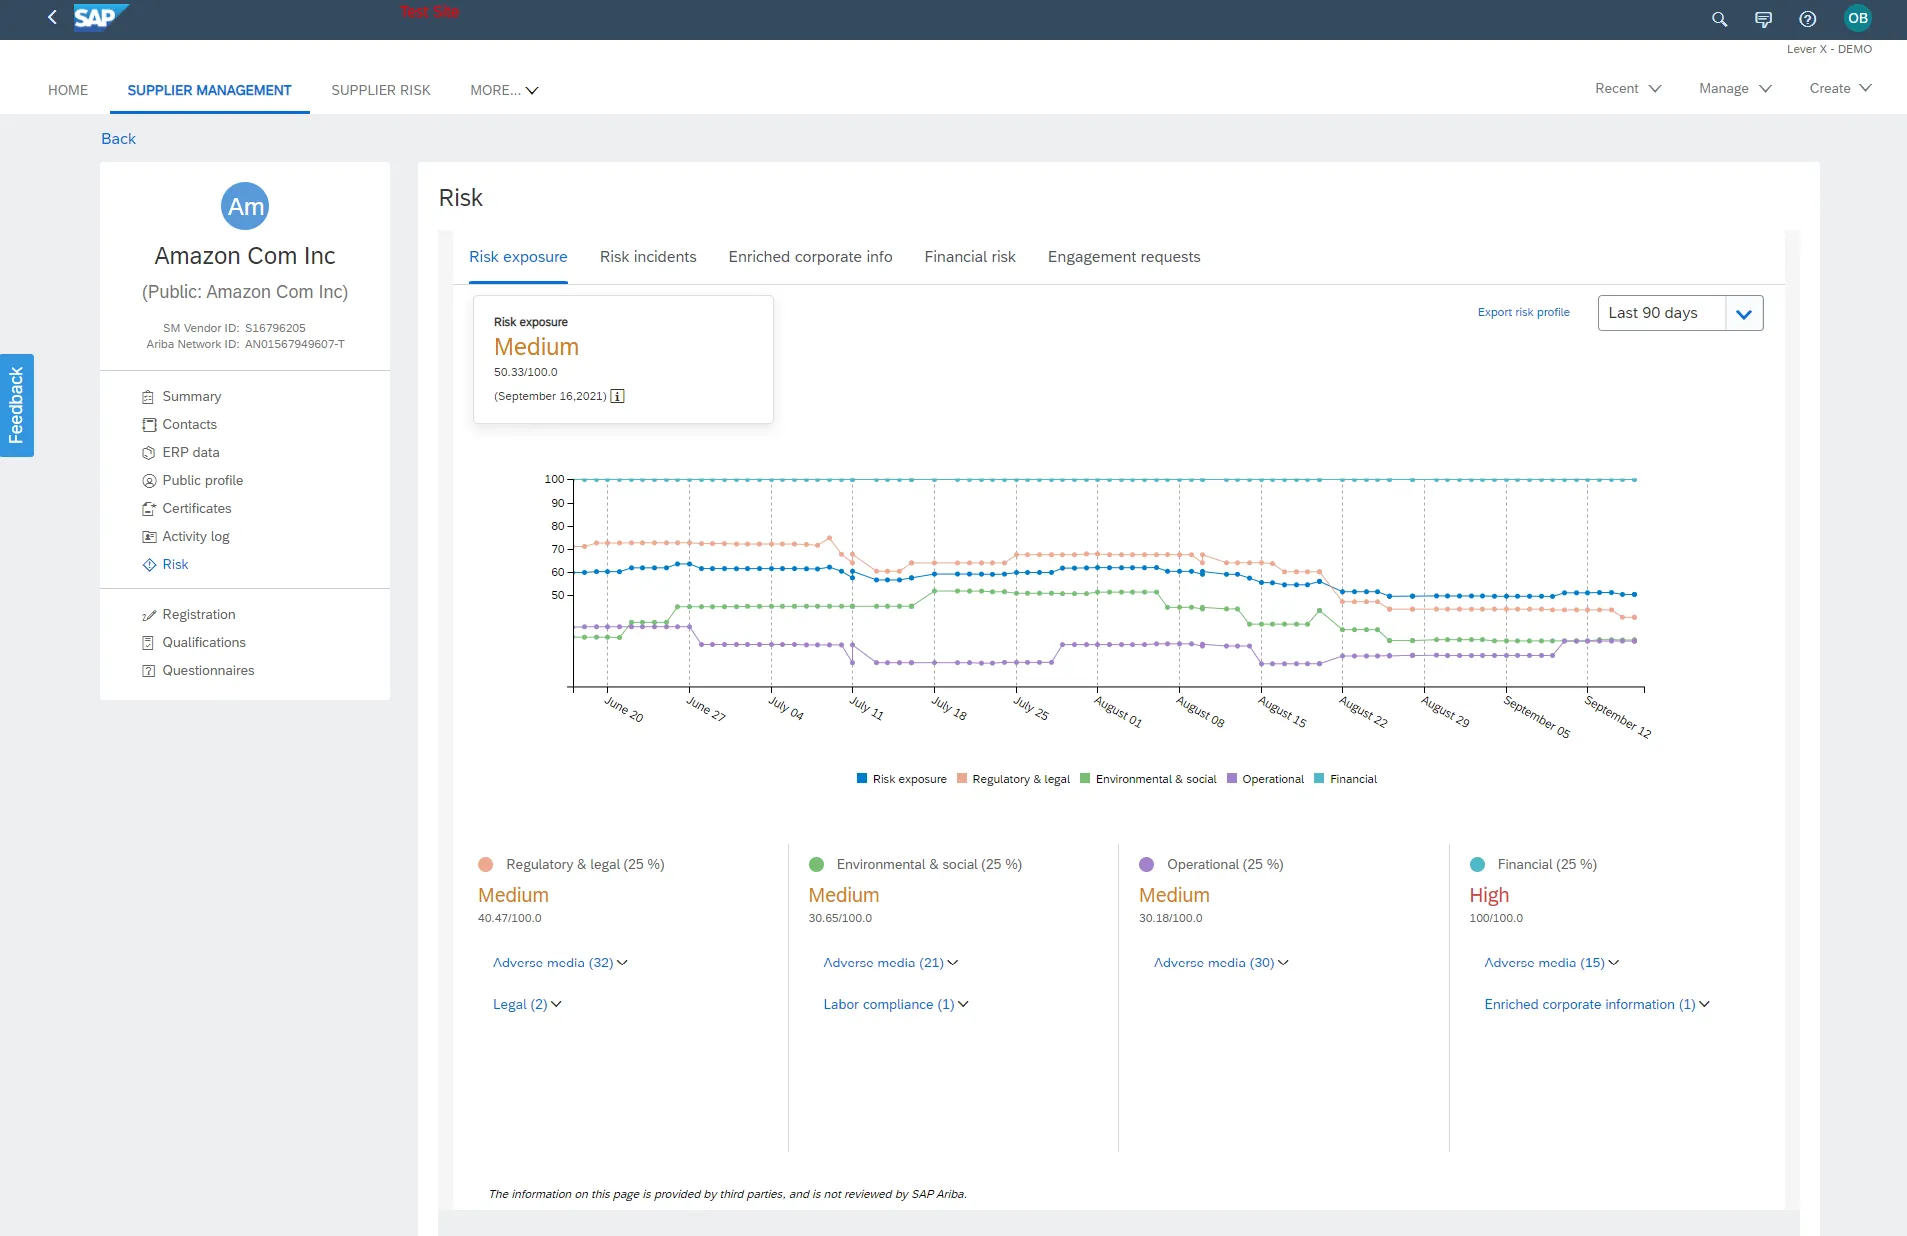Open the Feedback side button
The image size is (1907, 1236).
tap(16, 405)
